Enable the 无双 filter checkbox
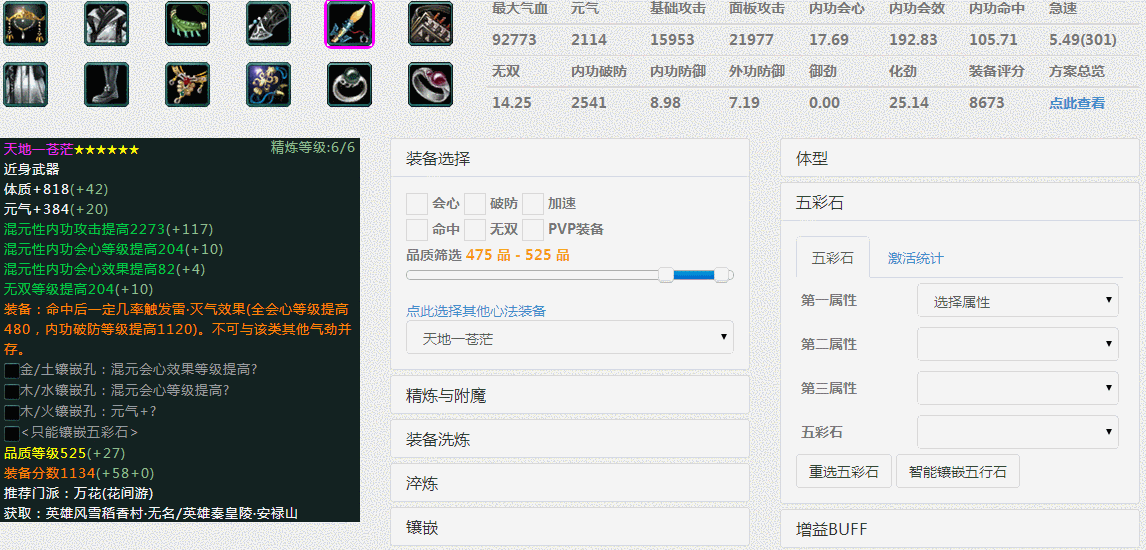The width and height of the screenshot is (1146, 550). click(x=475, y=230)
